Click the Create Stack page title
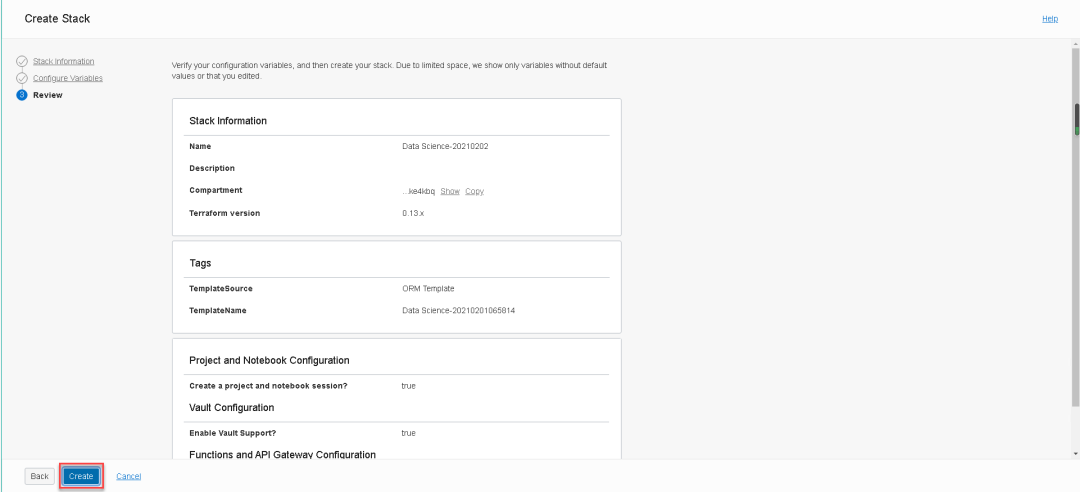Viewport: 1080px width, 492px height. point(62,18)
